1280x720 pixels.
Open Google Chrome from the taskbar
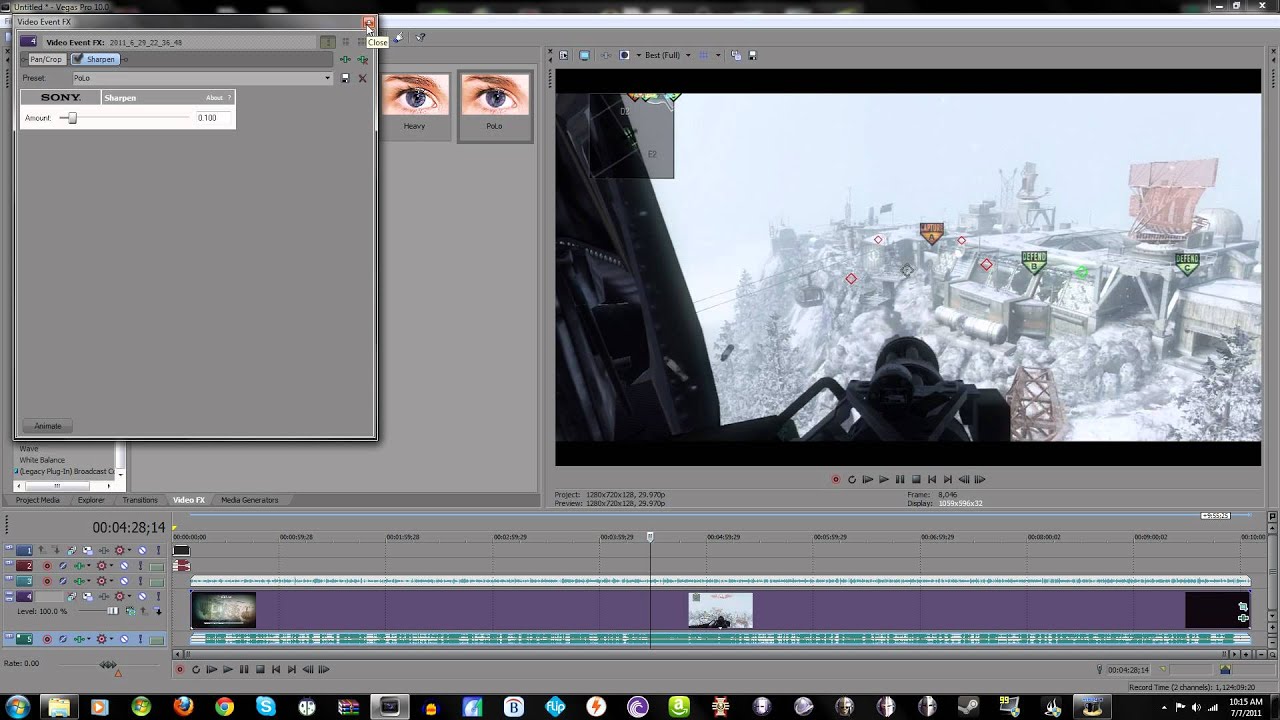click(x=224, y=707)
